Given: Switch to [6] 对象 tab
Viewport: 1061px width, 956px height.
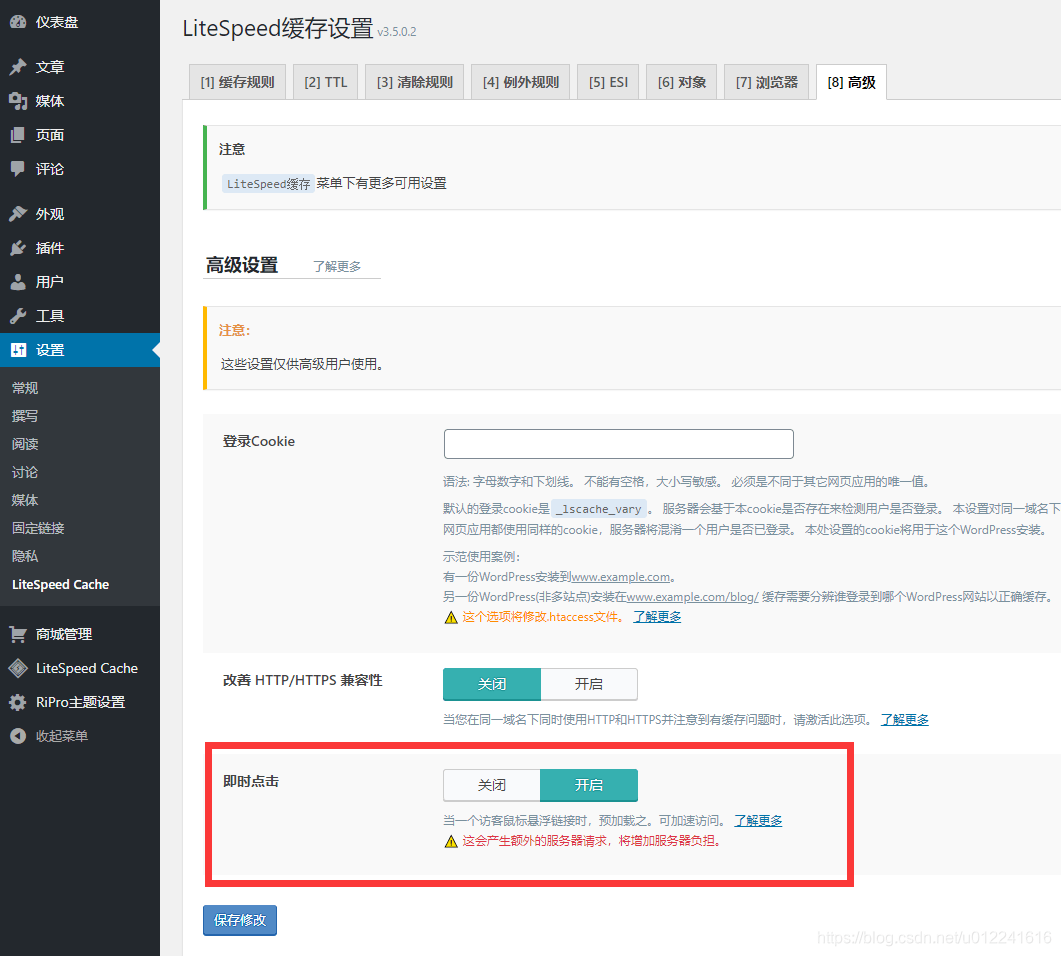Looking at the screenshot, I should 681,82.
